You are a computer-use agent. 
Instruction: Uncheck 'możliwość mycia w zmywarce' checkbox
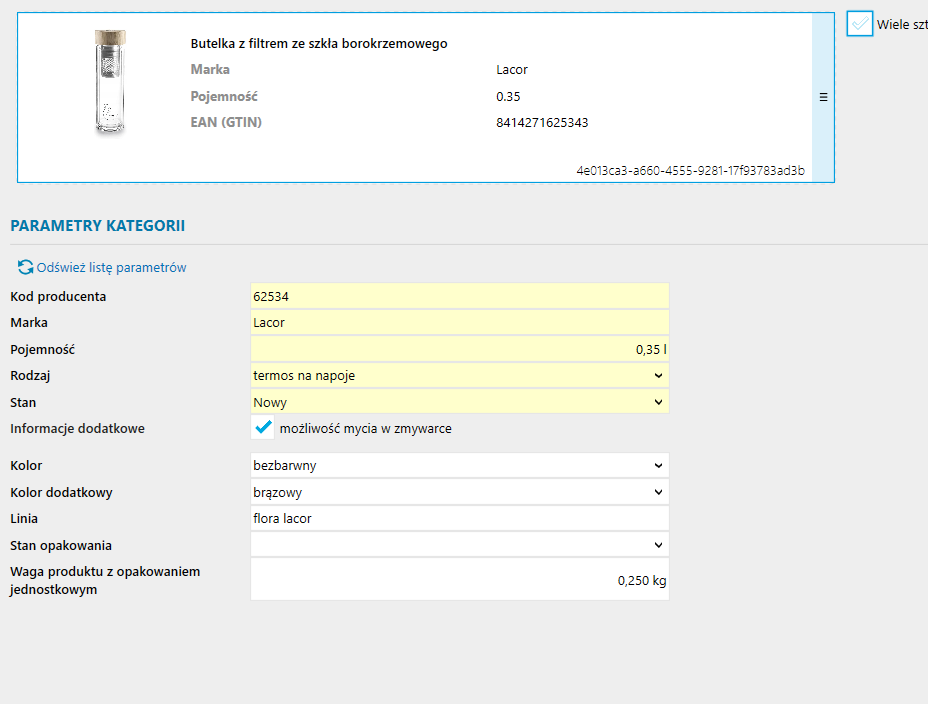pos(263,428)
